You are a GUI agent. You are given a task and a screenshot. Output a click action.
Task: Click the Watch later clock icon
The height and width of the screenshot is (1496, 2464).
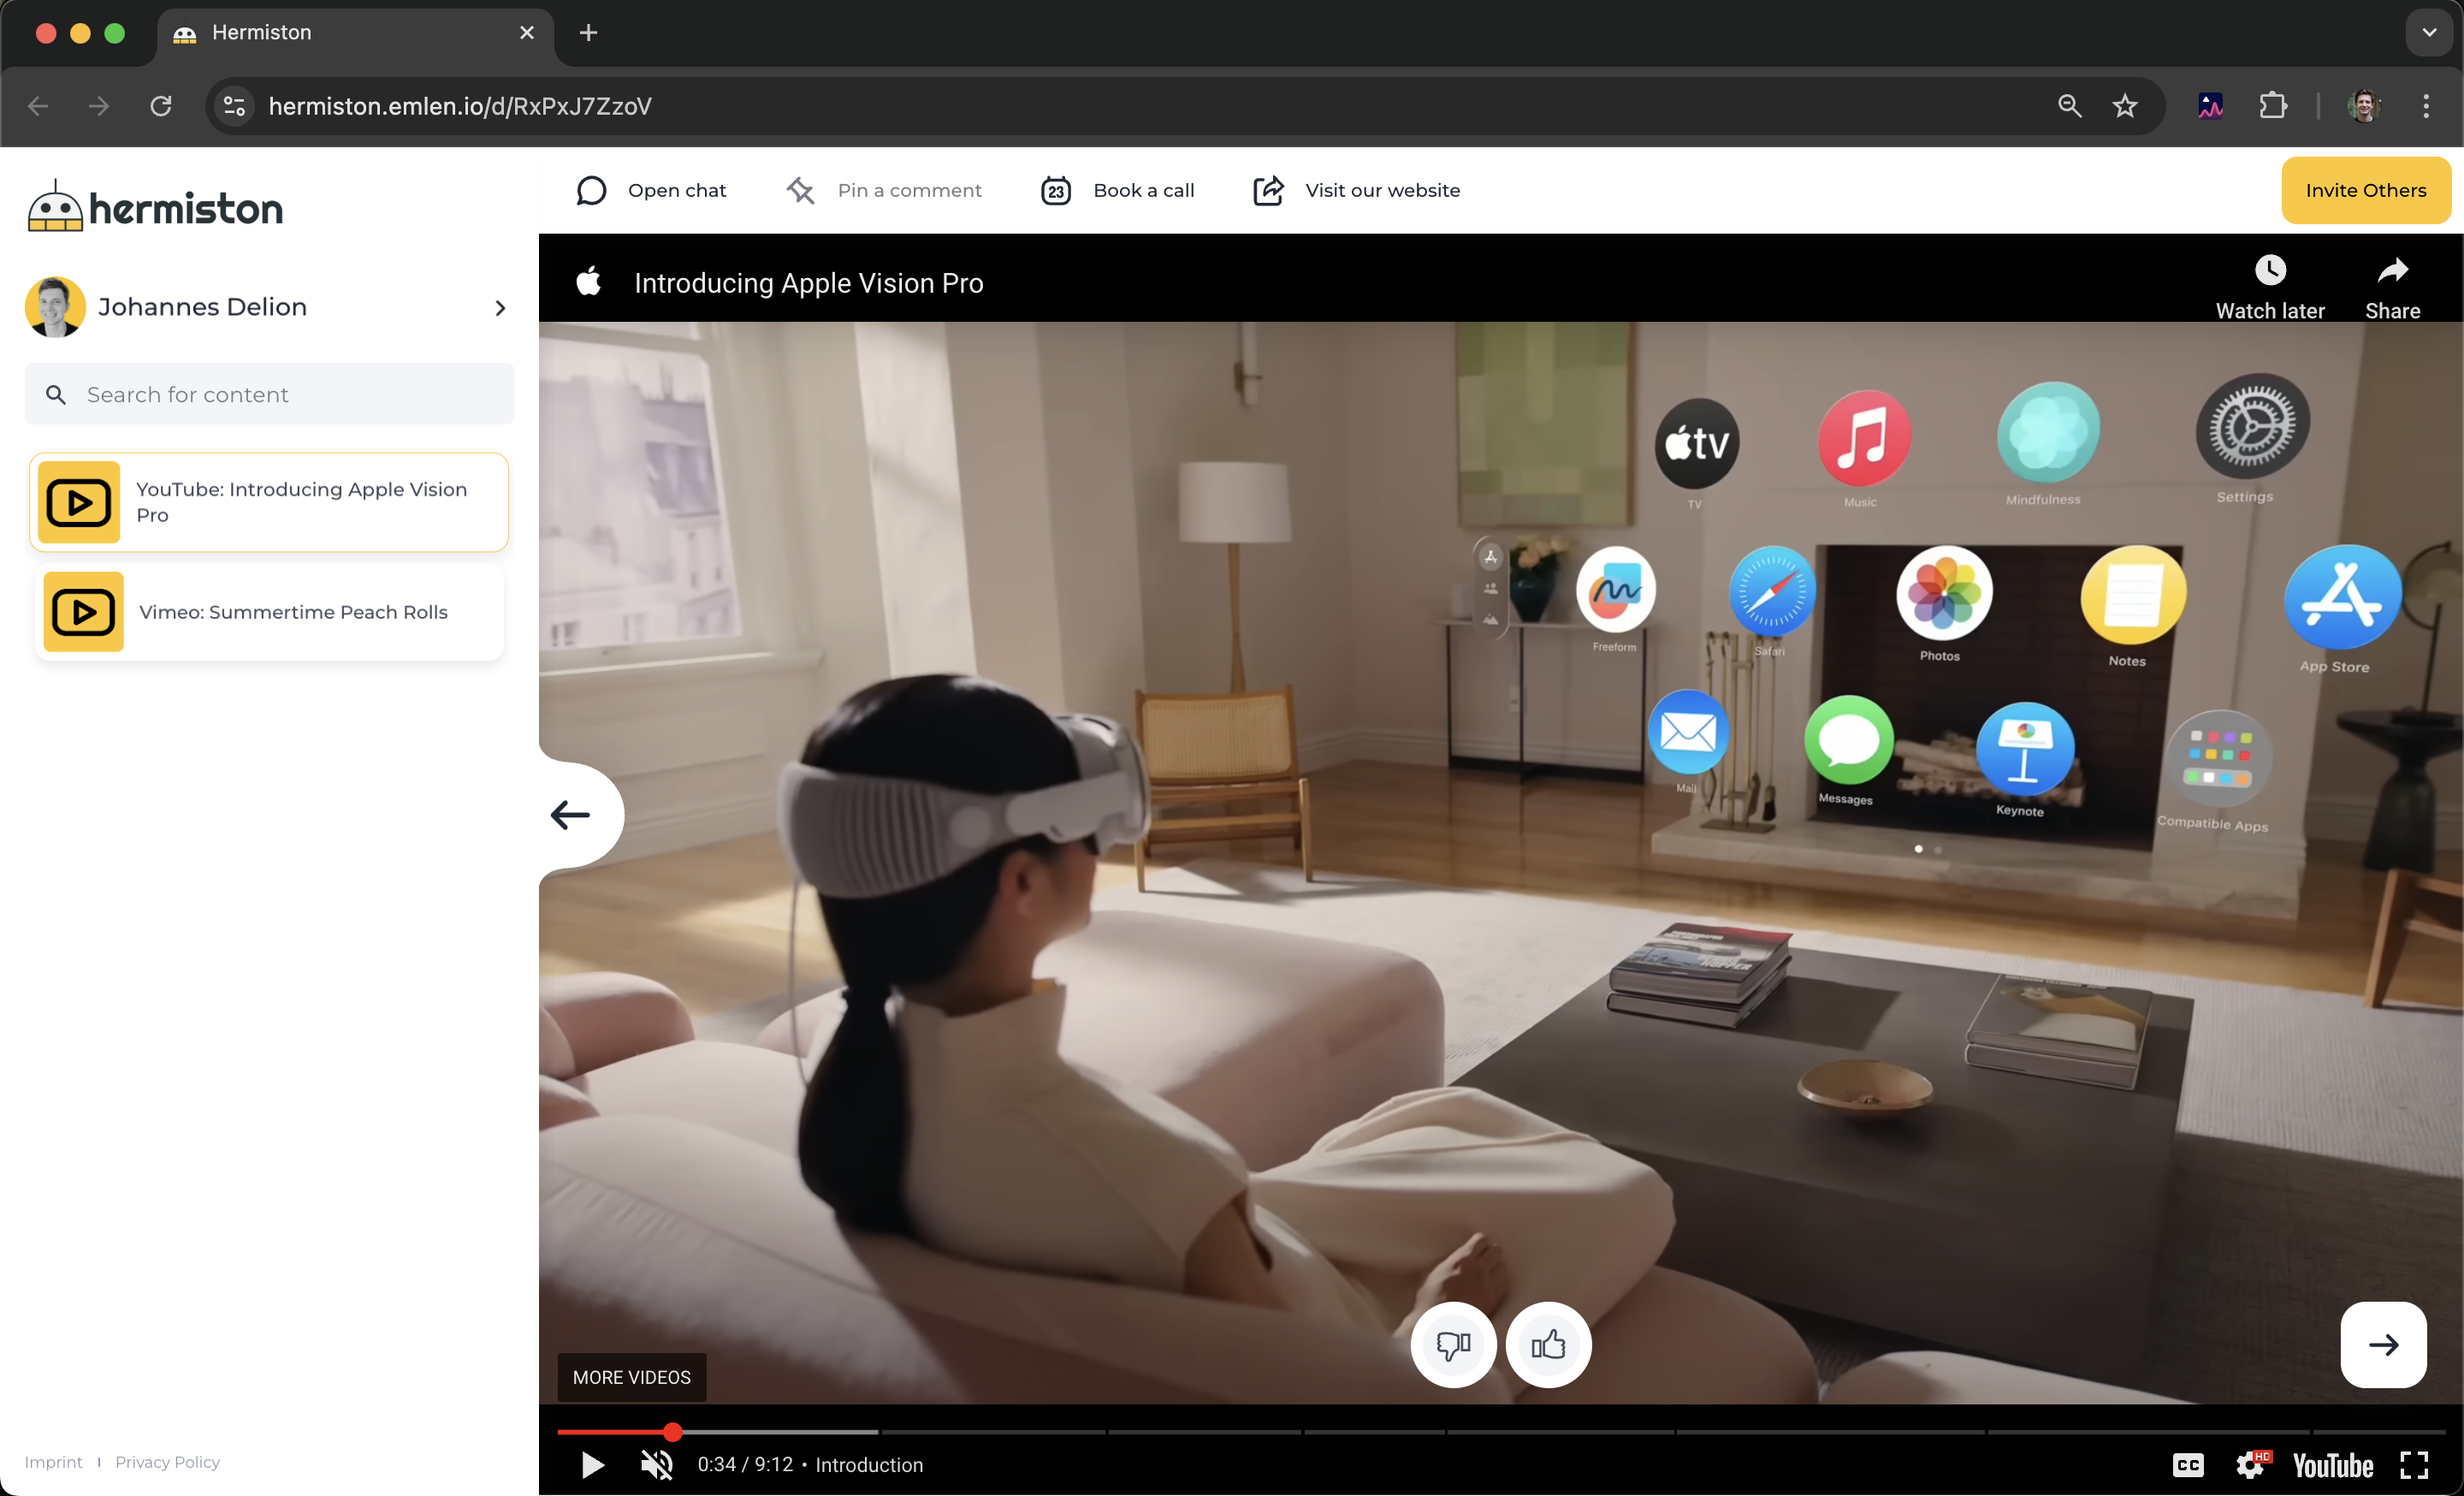tap(2269, 271)
